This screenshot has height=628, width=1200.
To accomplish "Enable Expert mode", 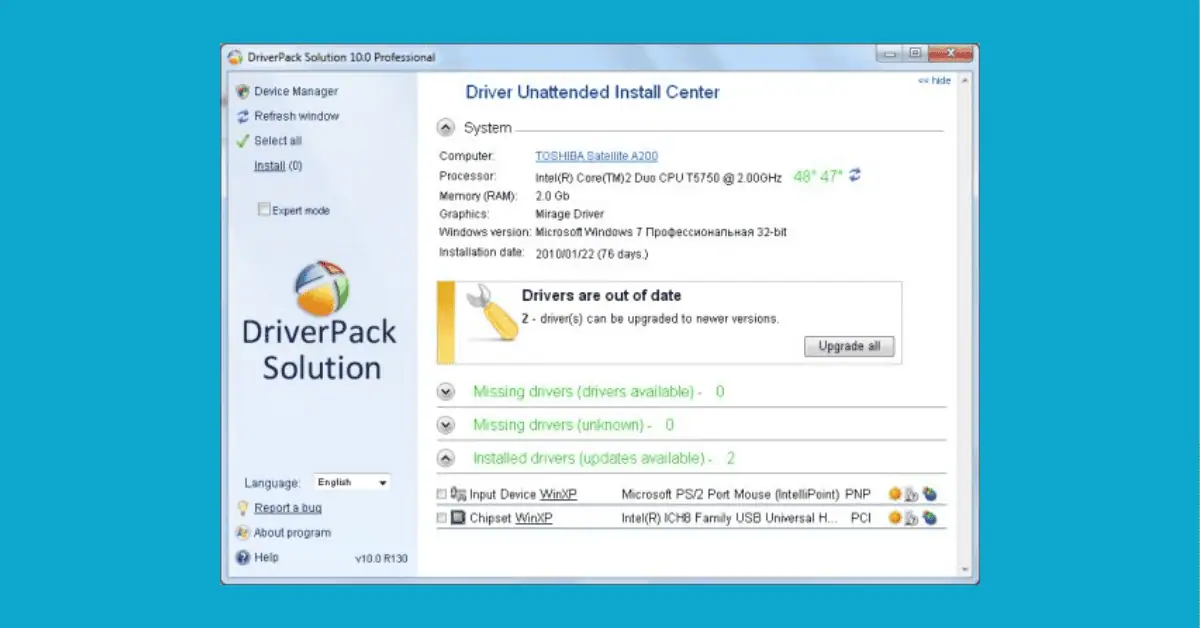I will coord(264,210).
